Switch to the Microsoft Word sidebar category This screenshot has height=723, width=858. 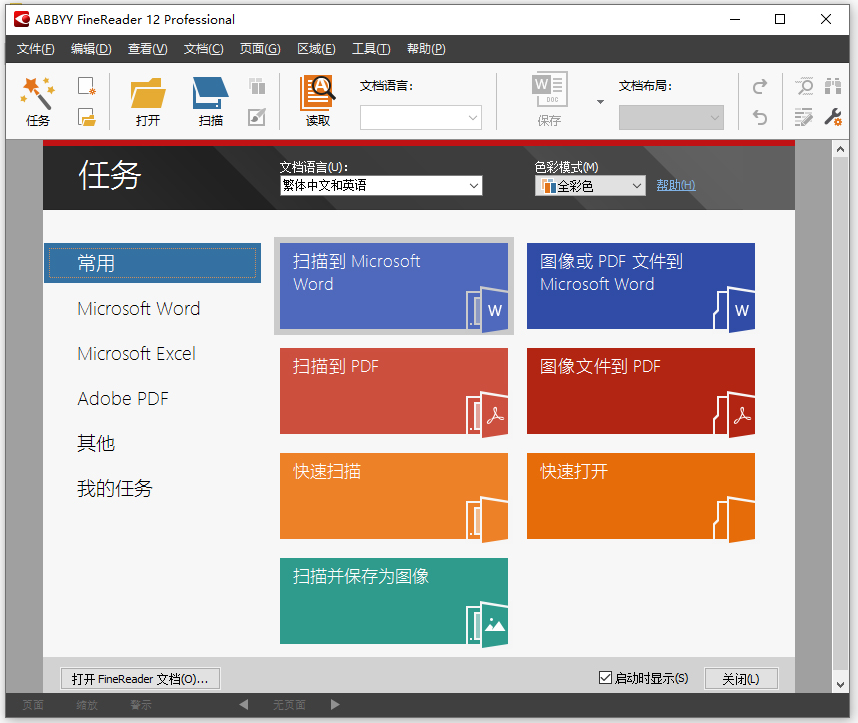tap(138, 309)
